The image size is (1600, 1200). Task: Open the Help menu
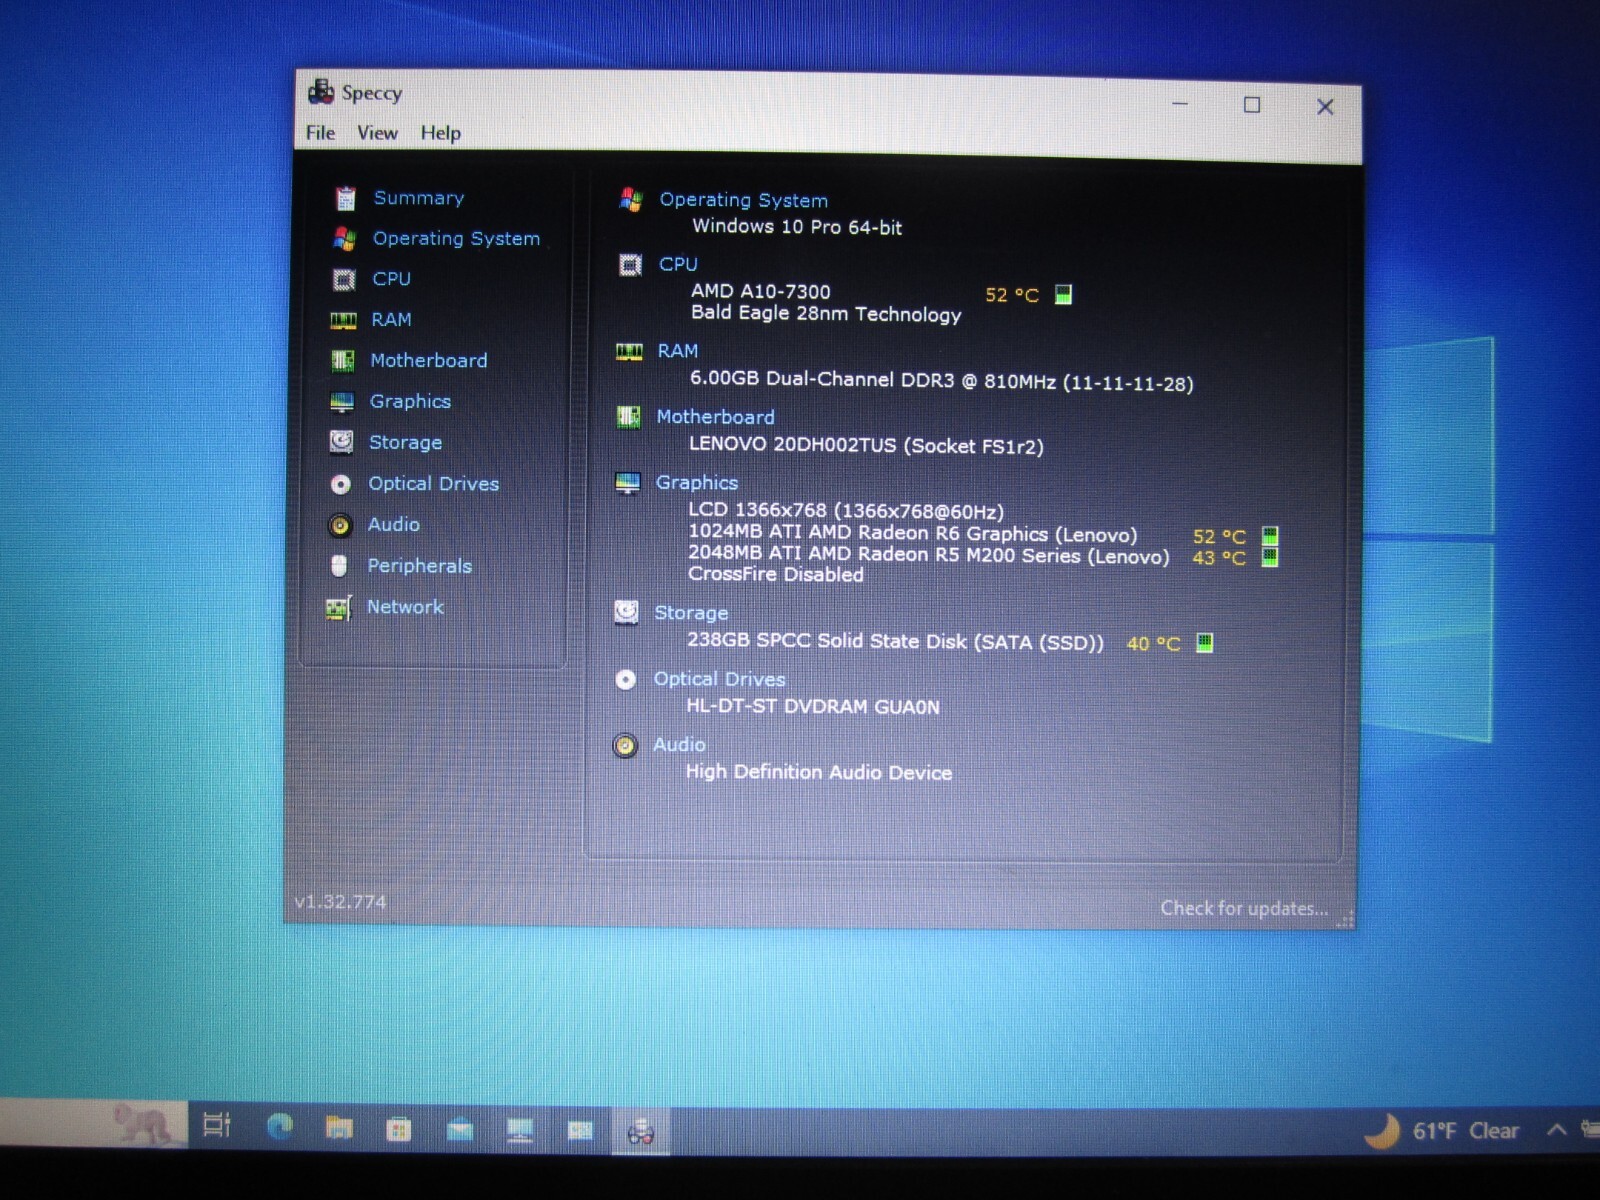point(440,133)
